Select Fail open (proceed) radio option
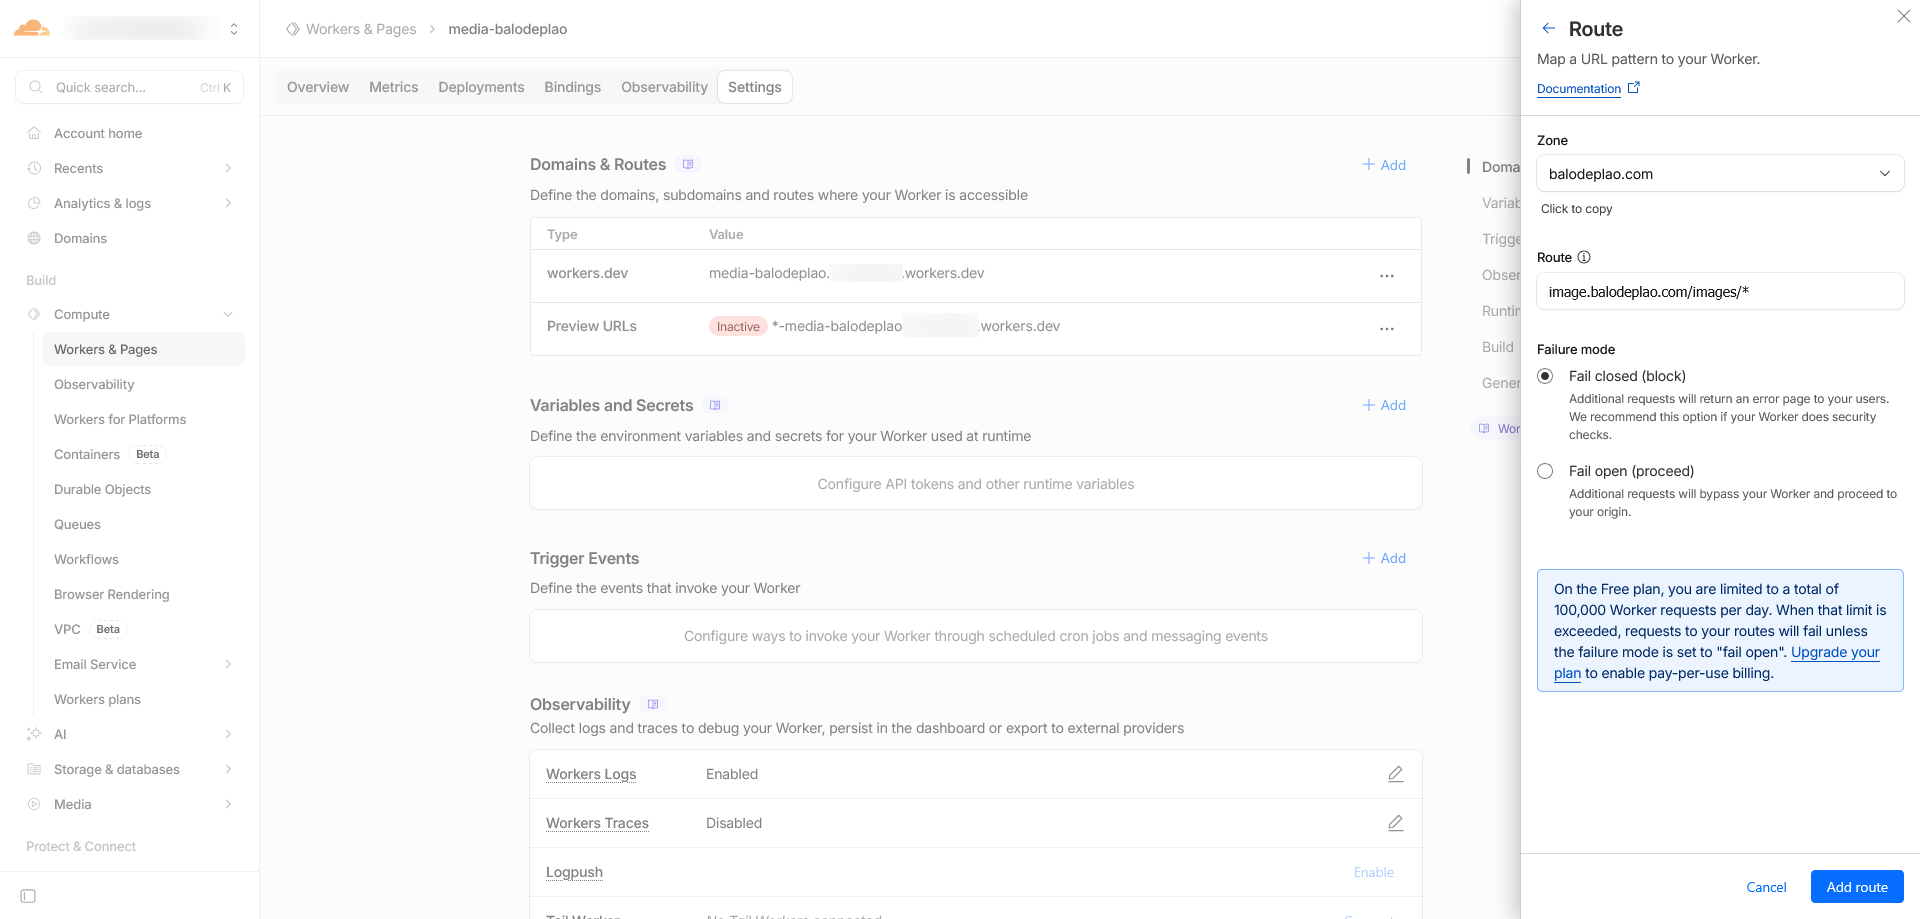1920x919 pixels. (x=1545, y=471)
